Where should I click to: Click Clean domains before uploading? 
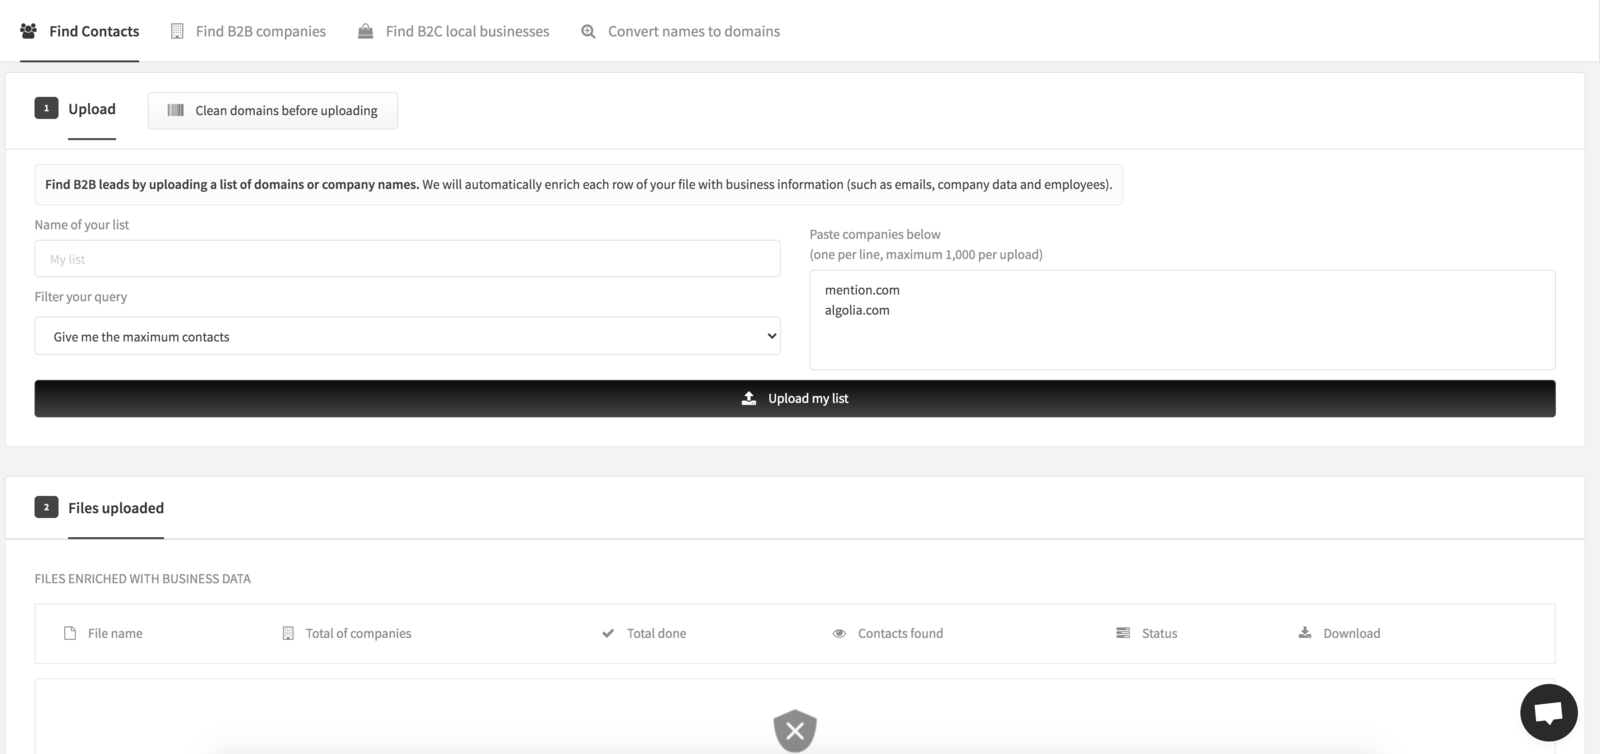pyautogui.click(x=272, y=110)
